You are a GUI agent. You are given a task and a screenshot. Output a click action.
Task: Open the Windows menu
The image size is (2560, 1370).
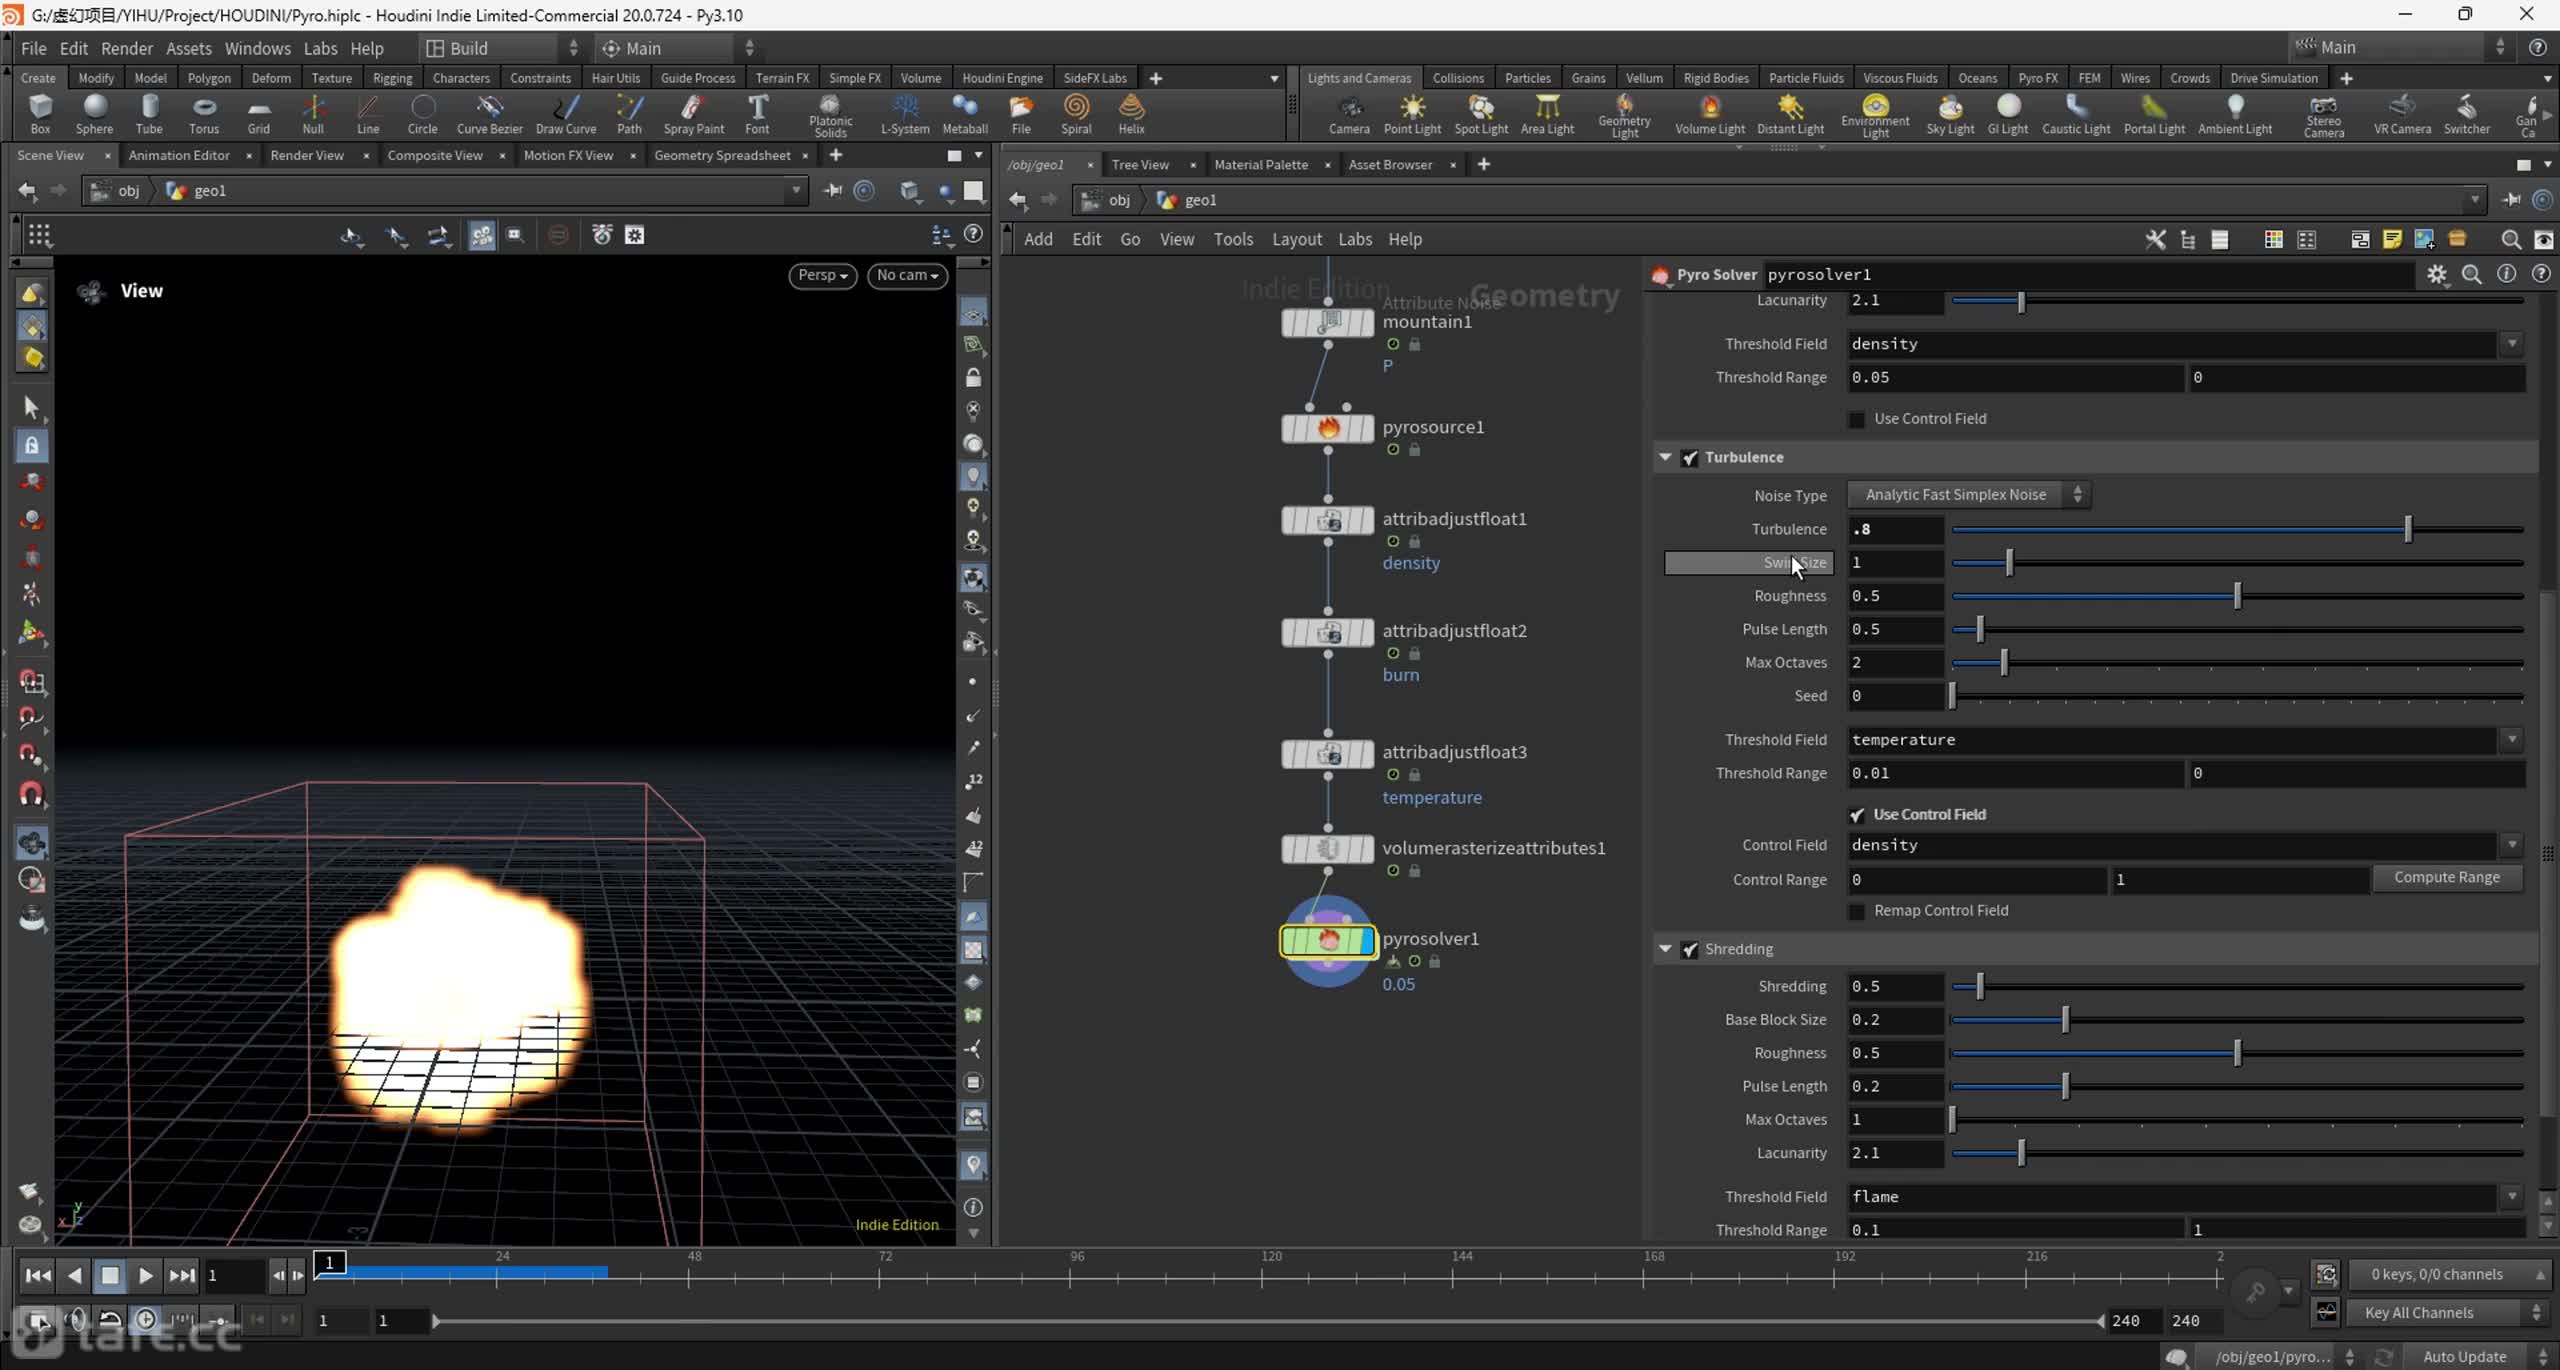257,48
